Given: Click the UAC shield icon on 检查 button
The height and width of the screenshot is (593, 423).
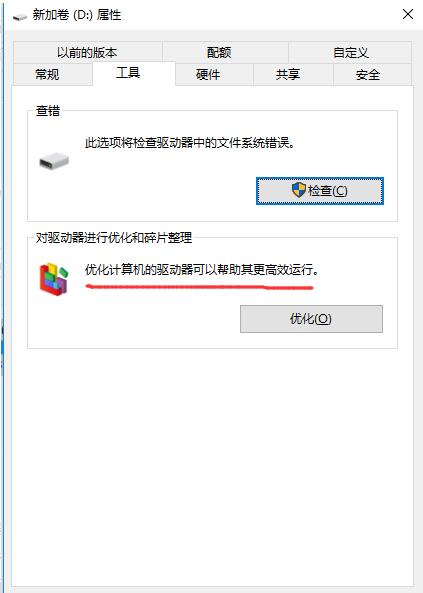Looking at the screenshot, I should coord(299,190).
